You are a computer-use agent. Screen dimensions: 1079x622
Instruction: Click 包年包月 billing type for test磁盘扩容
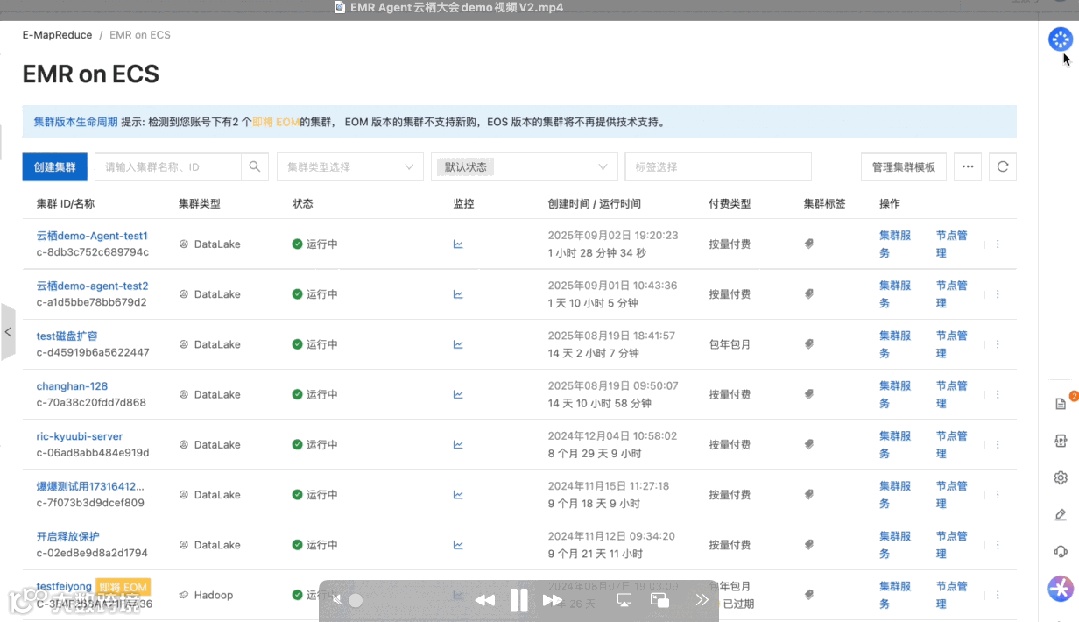pos(729,344)
